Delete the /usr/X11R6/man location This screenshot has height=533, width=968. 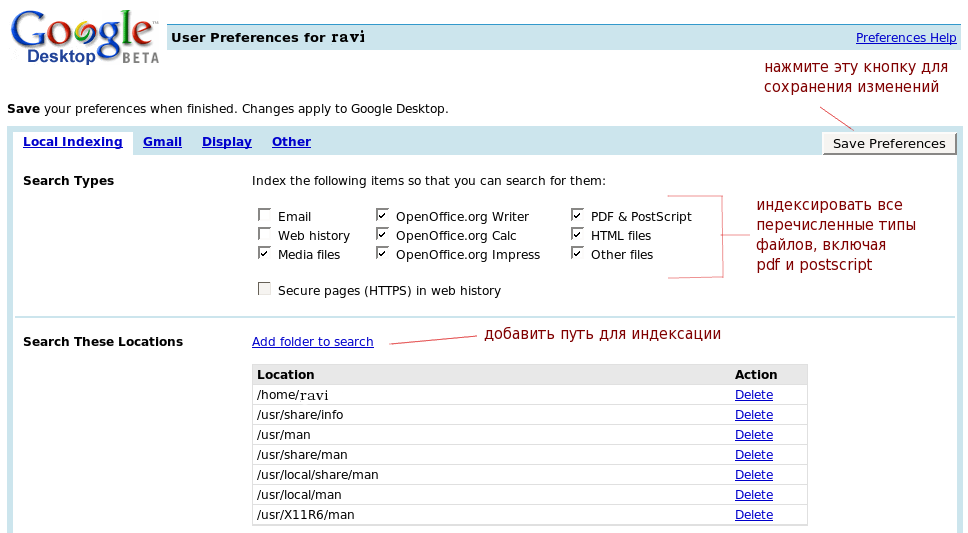coord(754,514)
